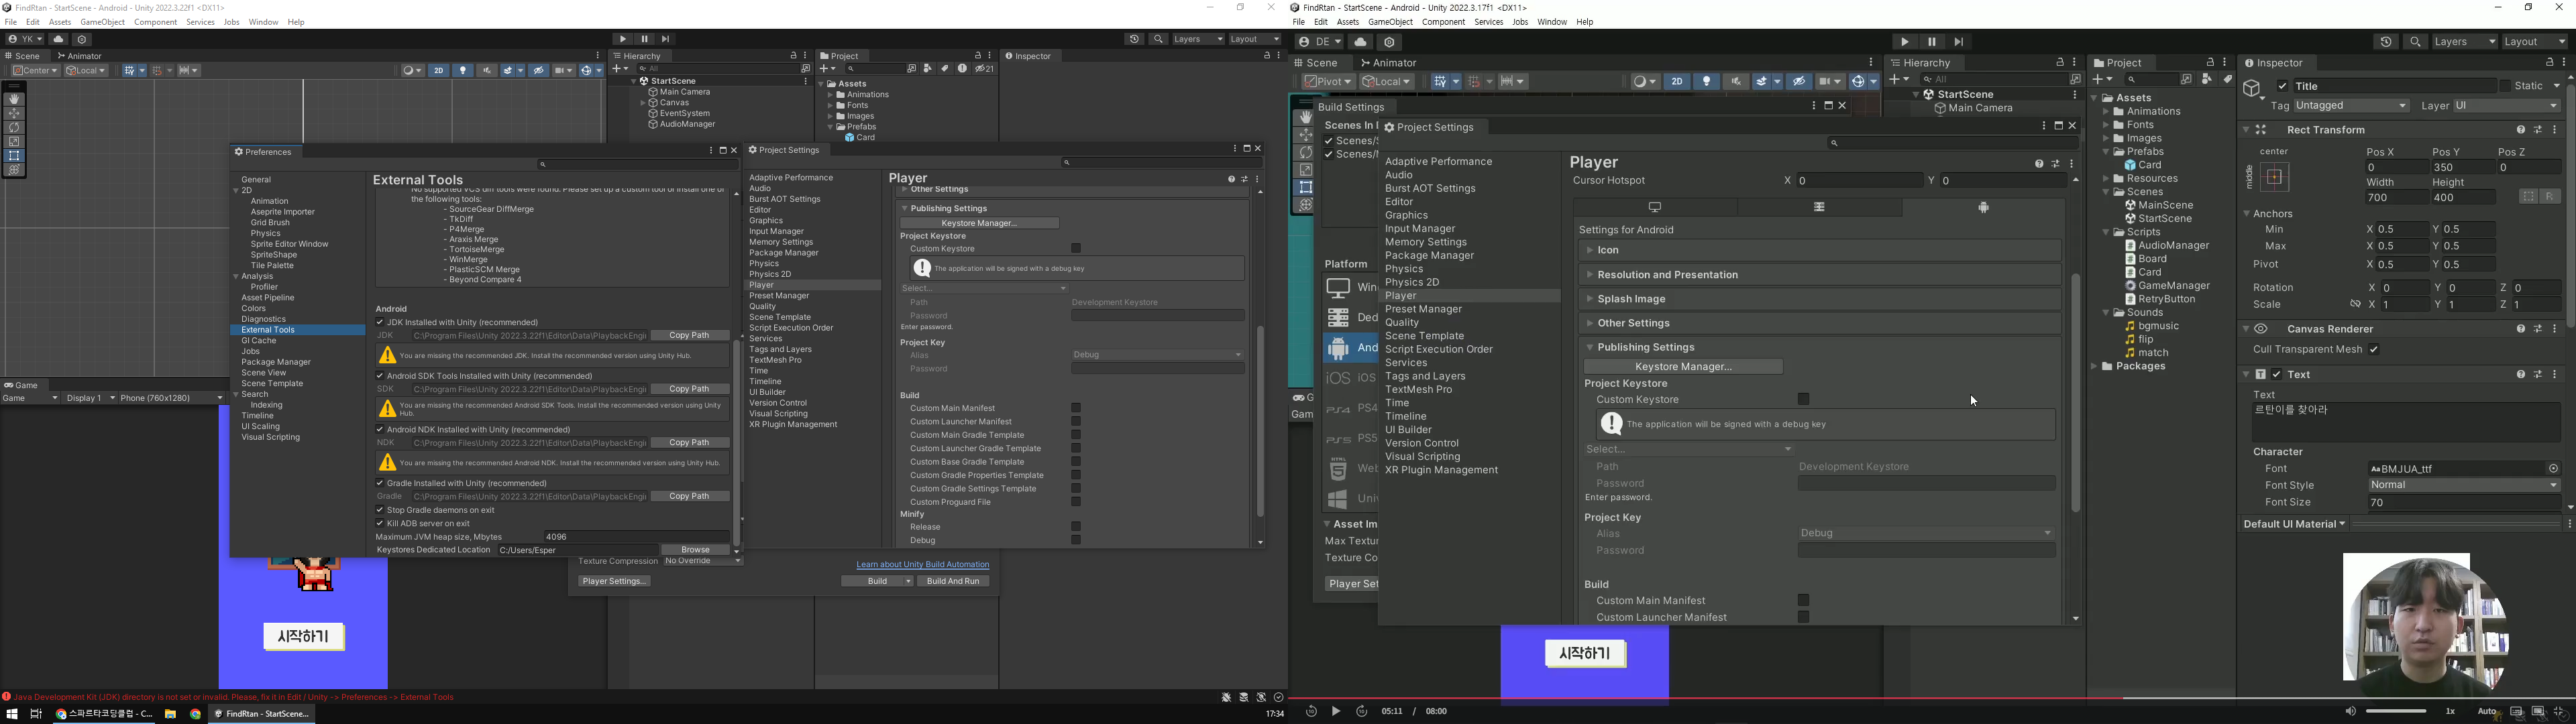
Task: Enable Custom Keystore in left Project Settings
Action: tap(1076, 249)
